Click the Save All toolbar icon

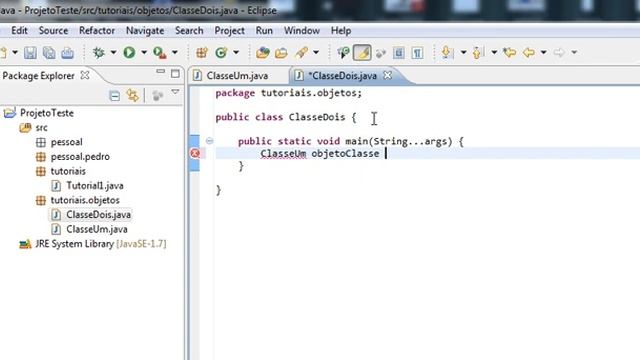[x=49, y=53]
